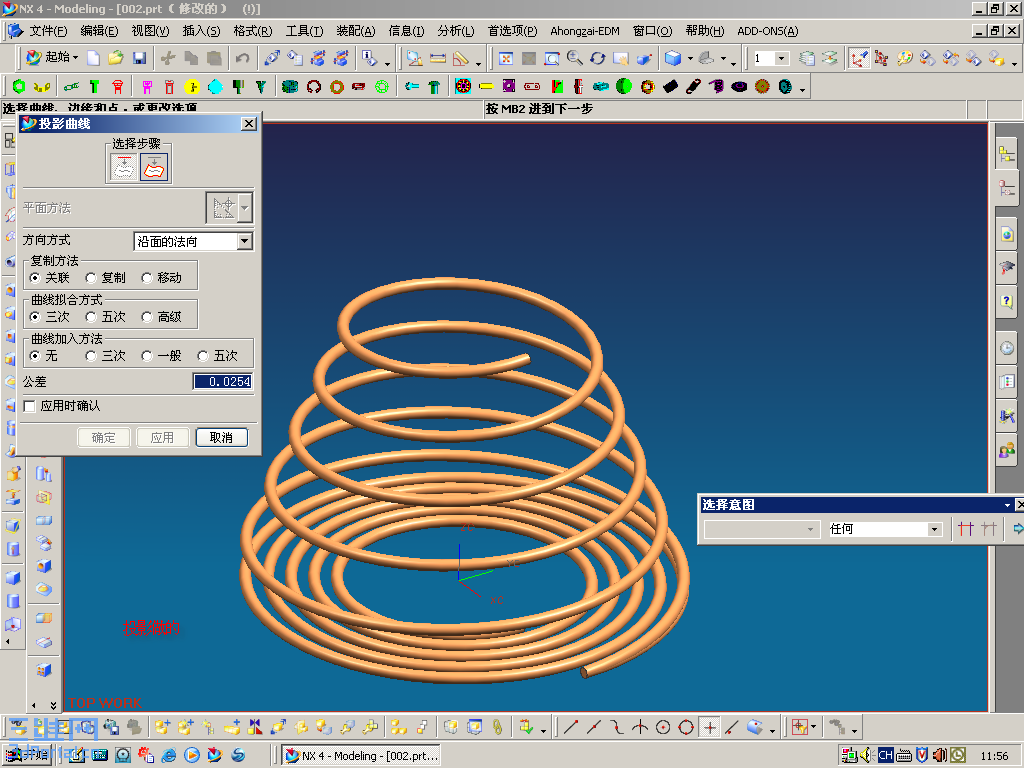Click the Windows Start button
This screenshot has width=1024, height=768.
[x=27, y=756]
